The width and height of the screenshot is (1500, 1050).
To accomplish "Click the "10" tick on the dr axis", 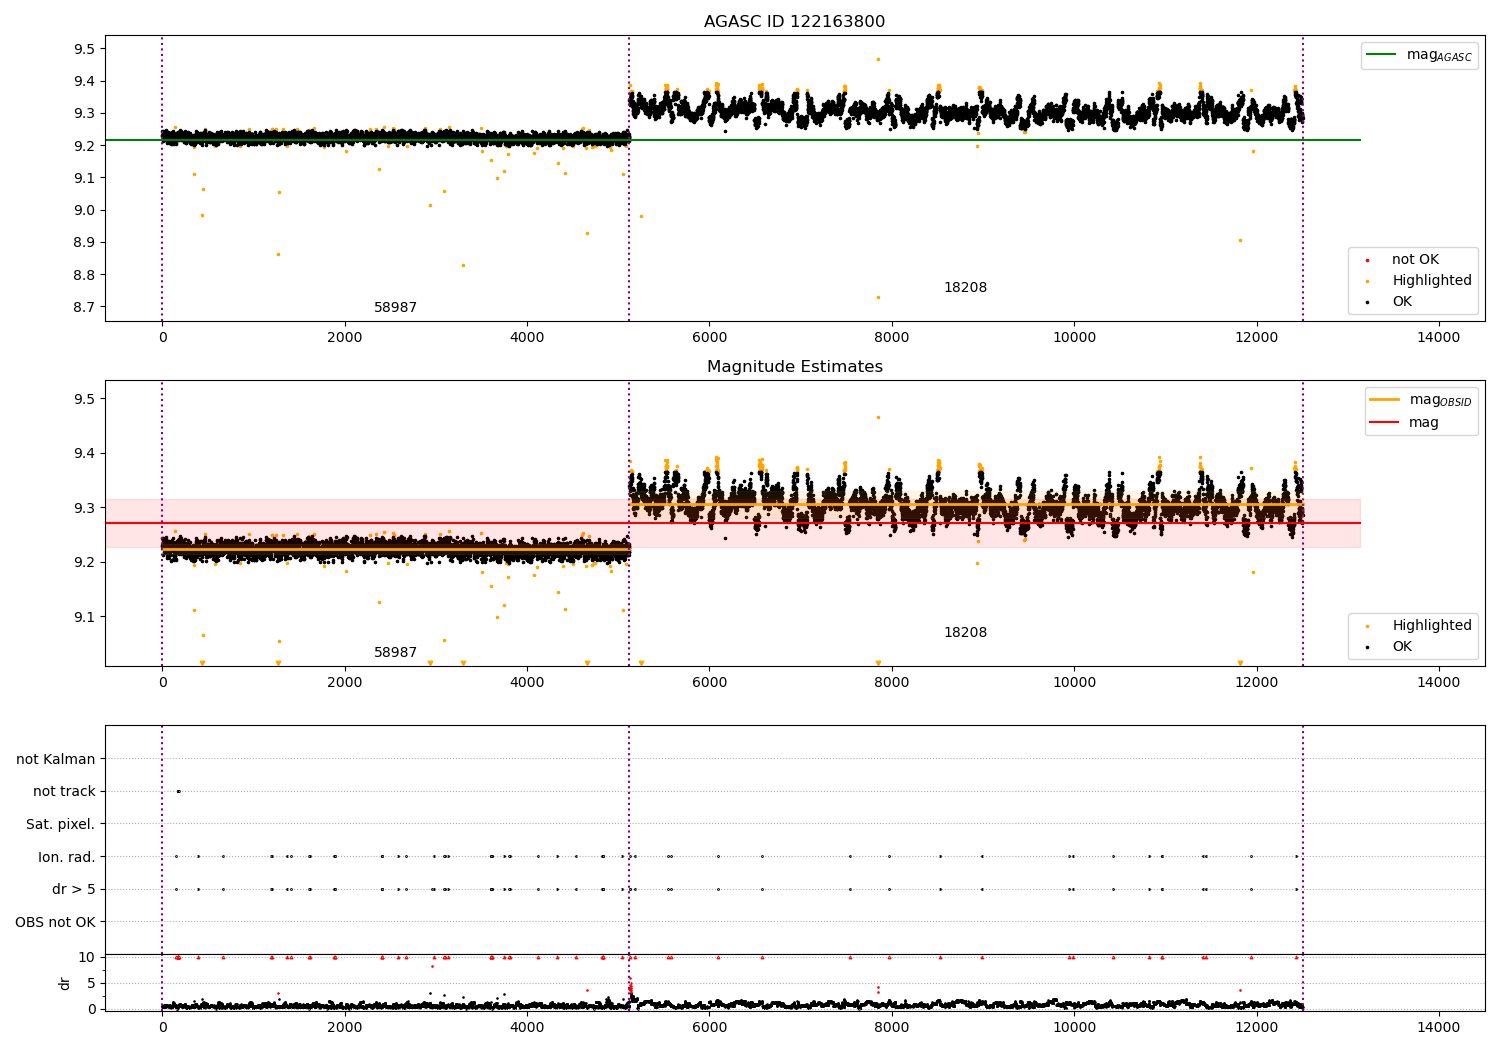I will (x=87, y=957).
